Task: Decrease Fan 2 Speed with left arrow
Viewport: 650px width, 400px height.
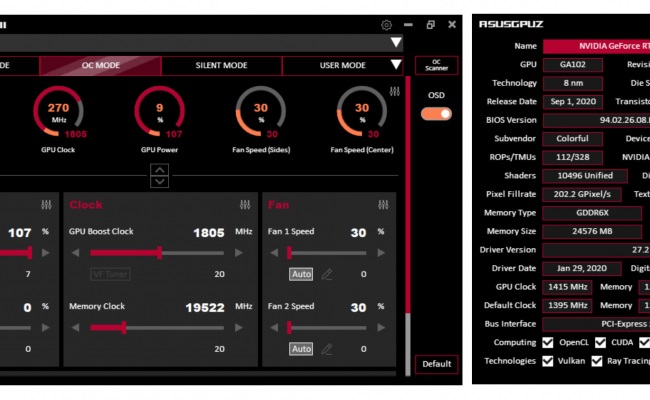Action: pos(274,328)
